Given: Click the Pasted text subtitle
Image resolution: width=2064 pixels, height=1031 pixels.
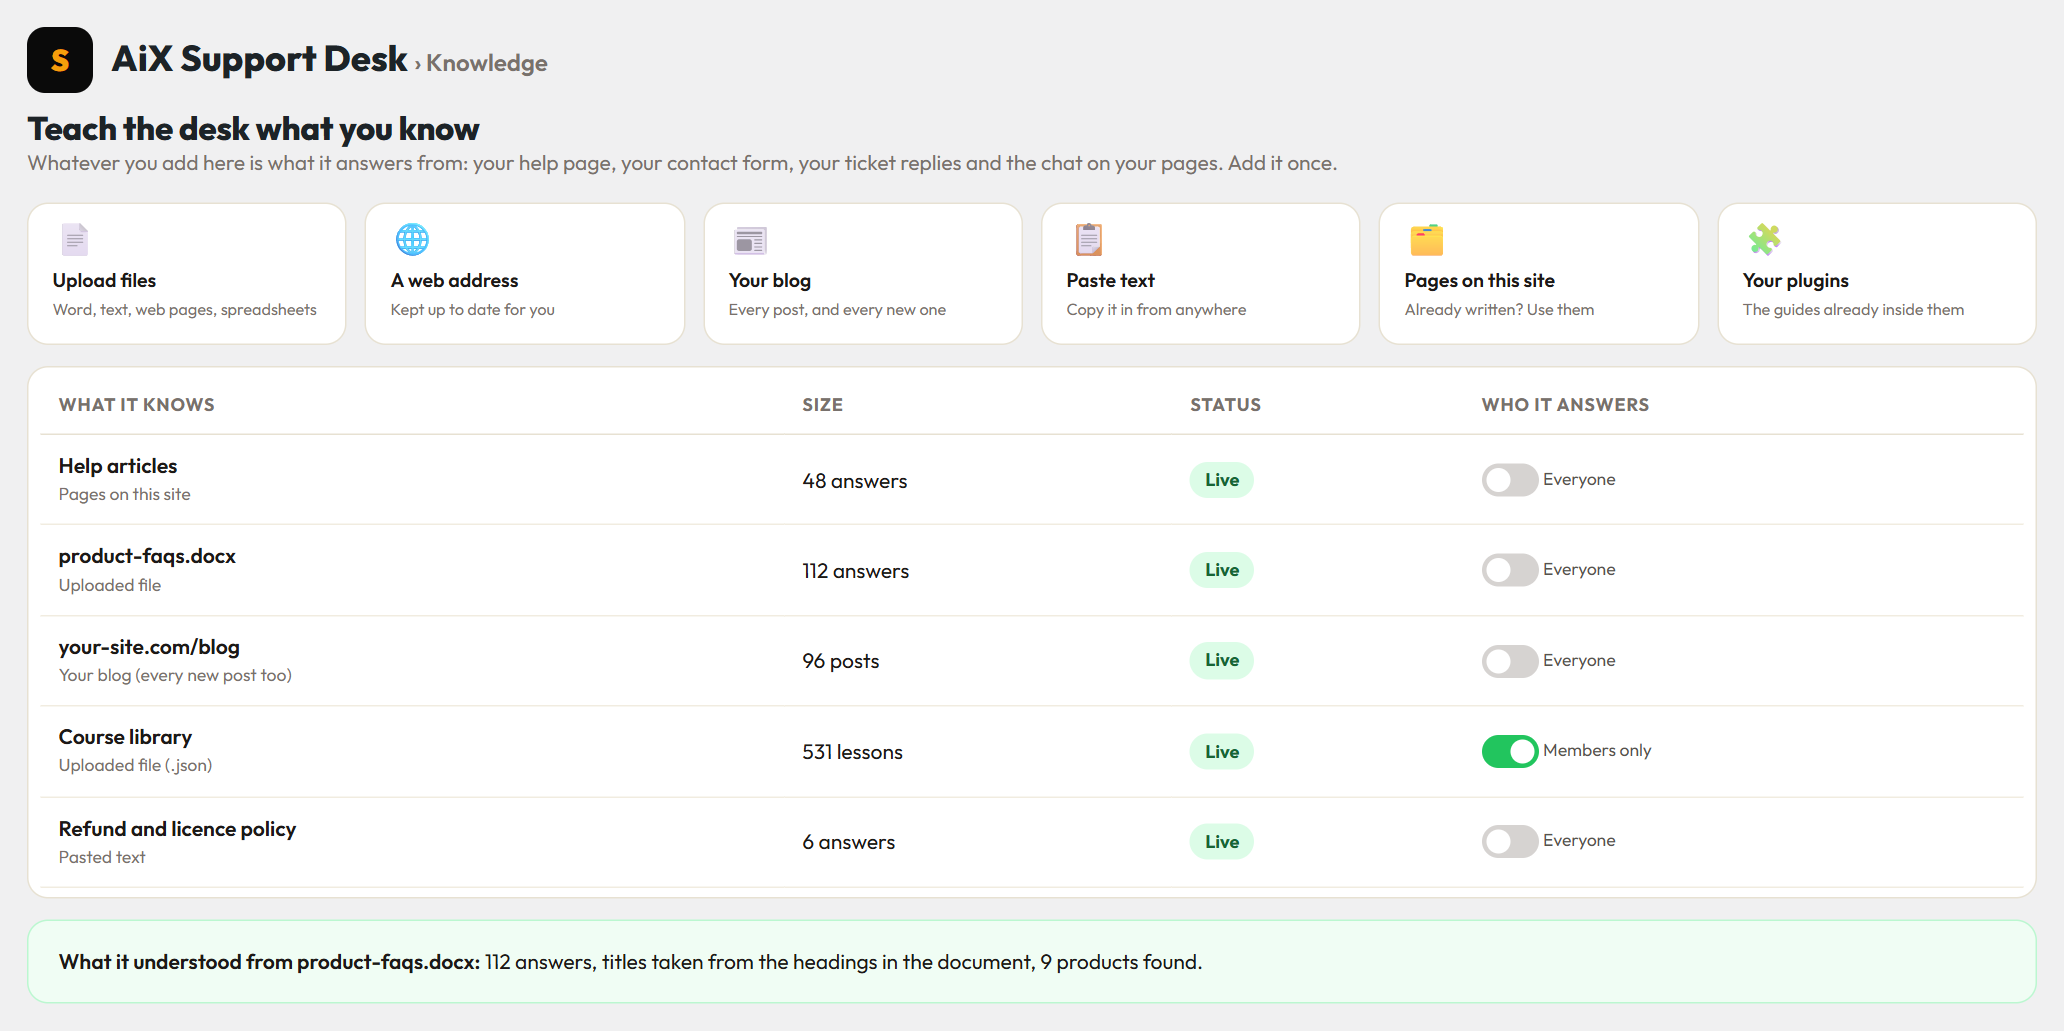Looking at the screenshot, I should coord(102,857).
